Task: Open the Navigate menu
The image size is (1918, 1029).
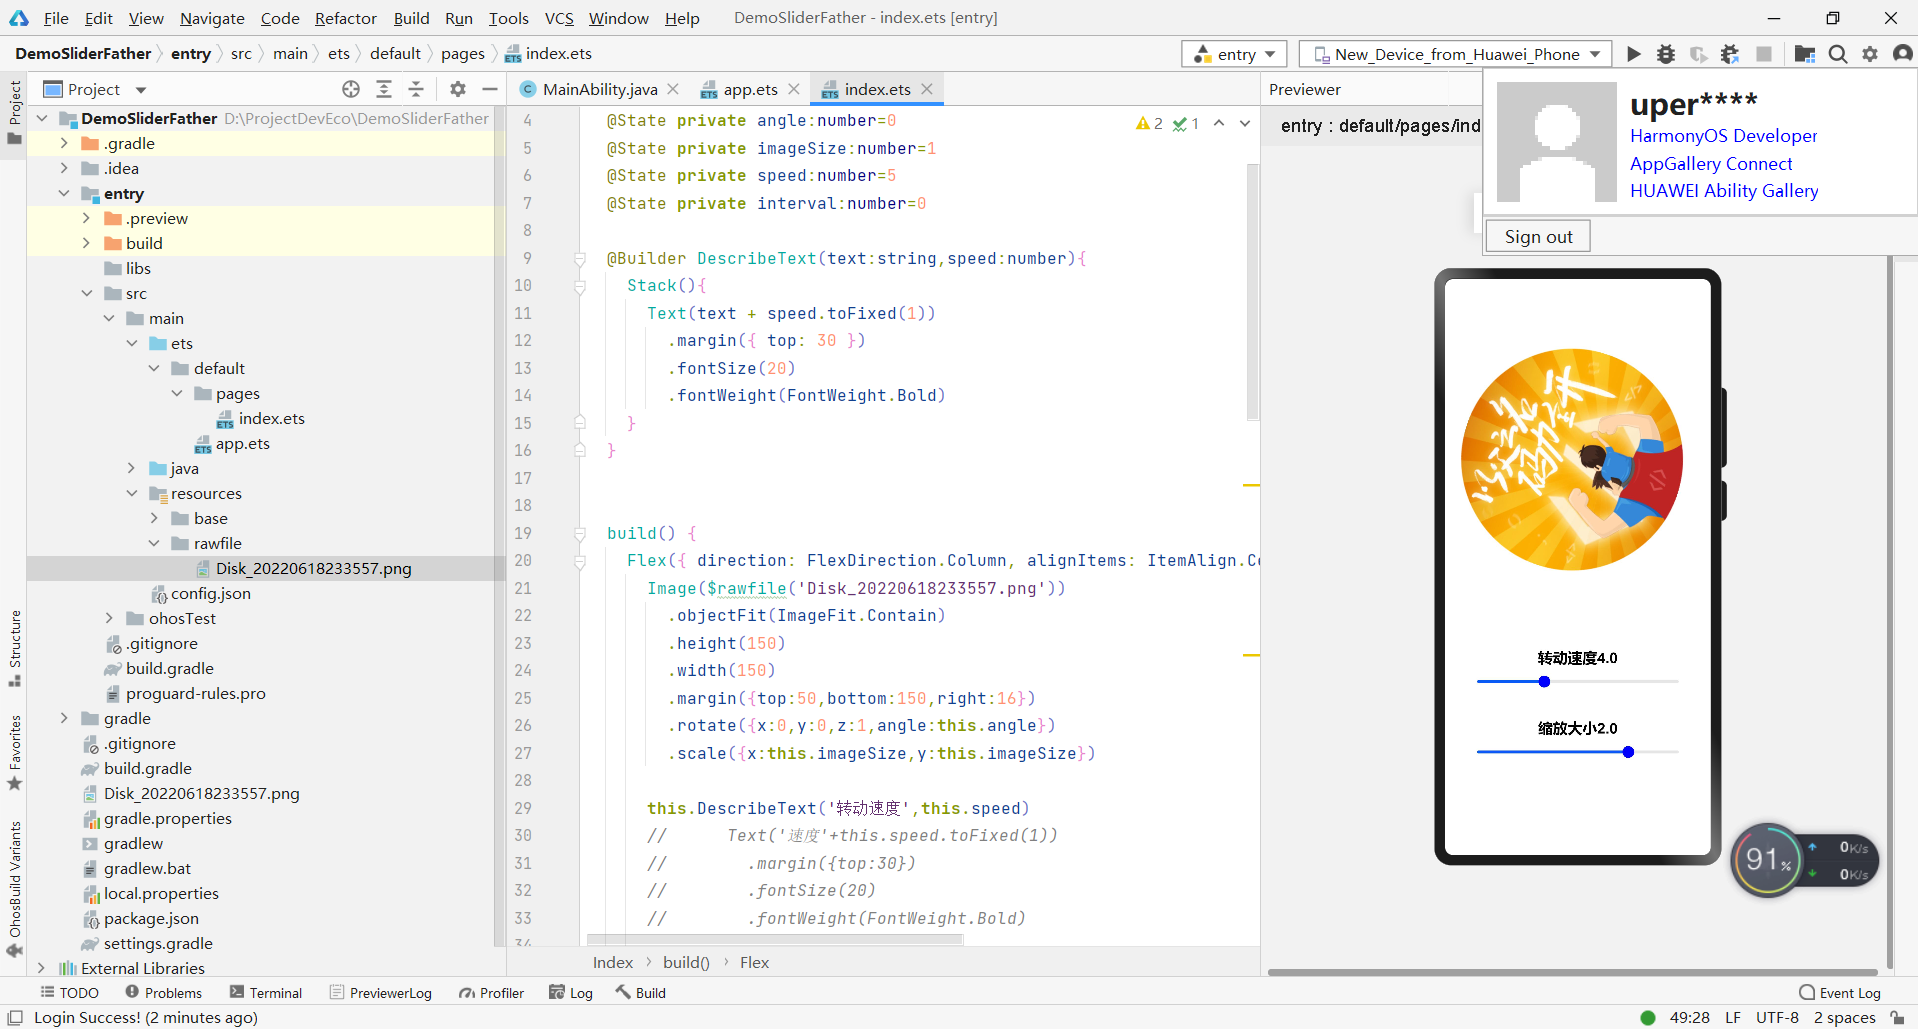Action: tap(212, 18)
